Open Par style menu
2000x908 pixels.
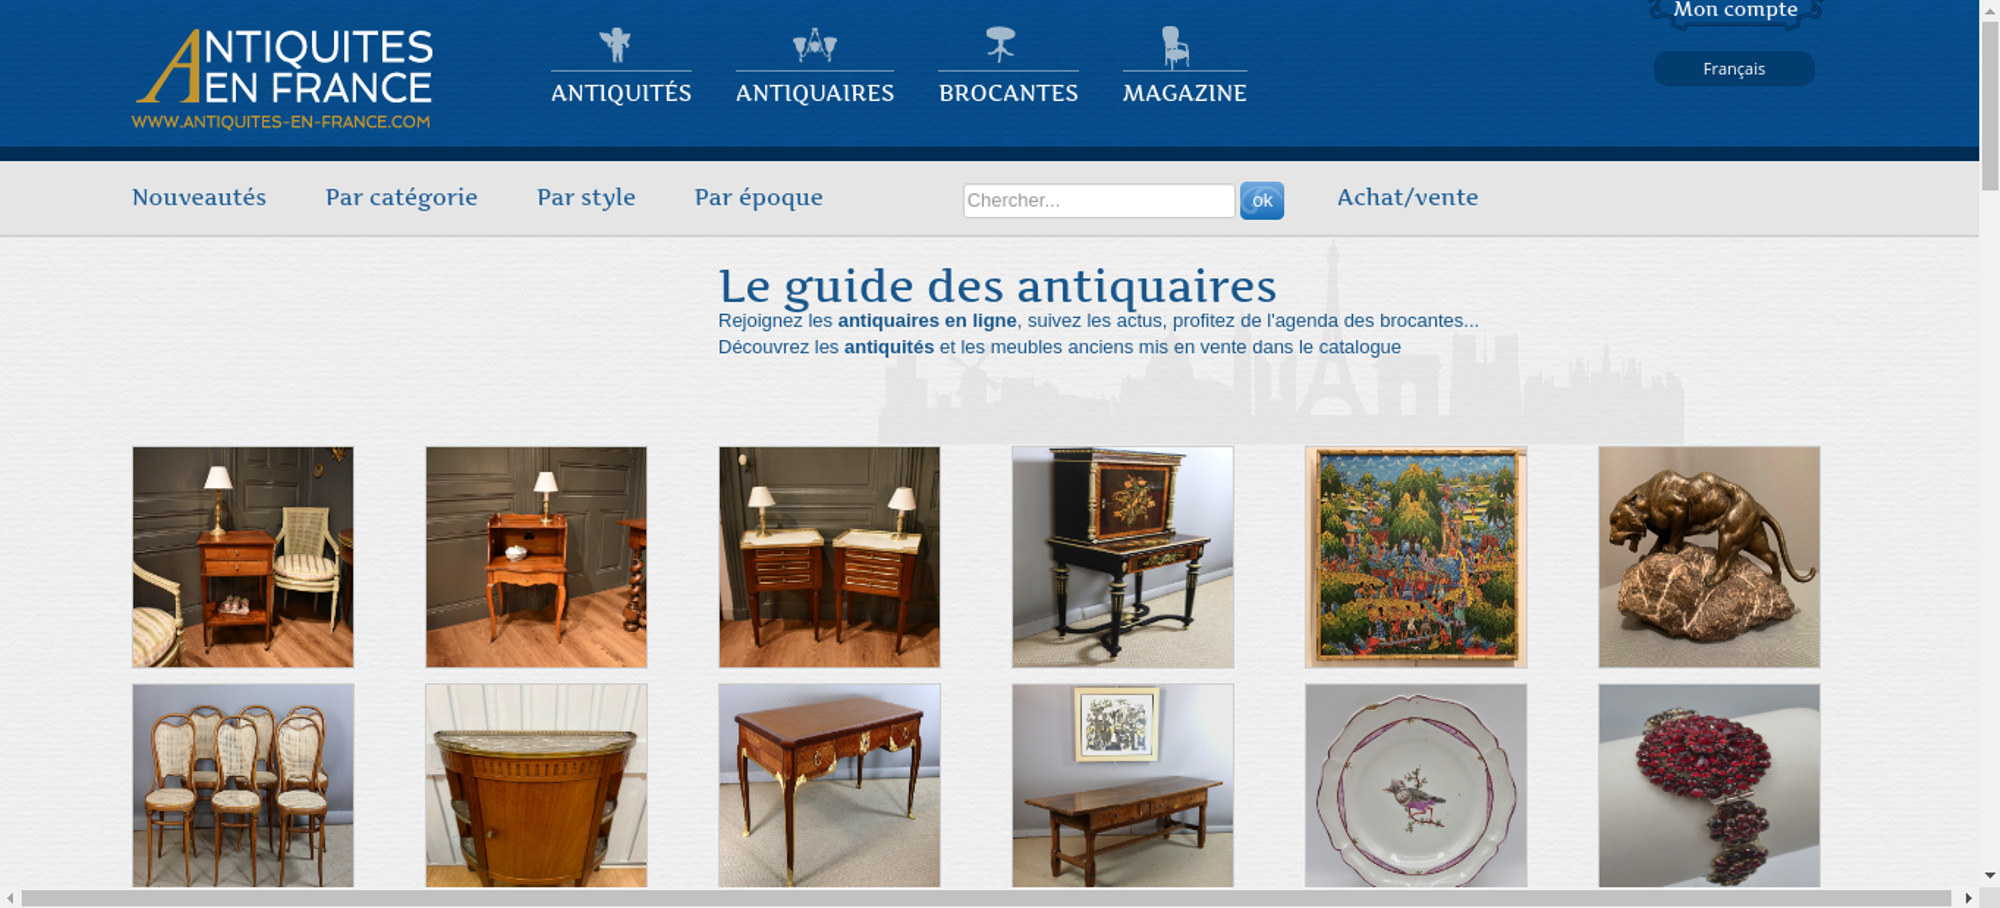(x=586, y=197)
